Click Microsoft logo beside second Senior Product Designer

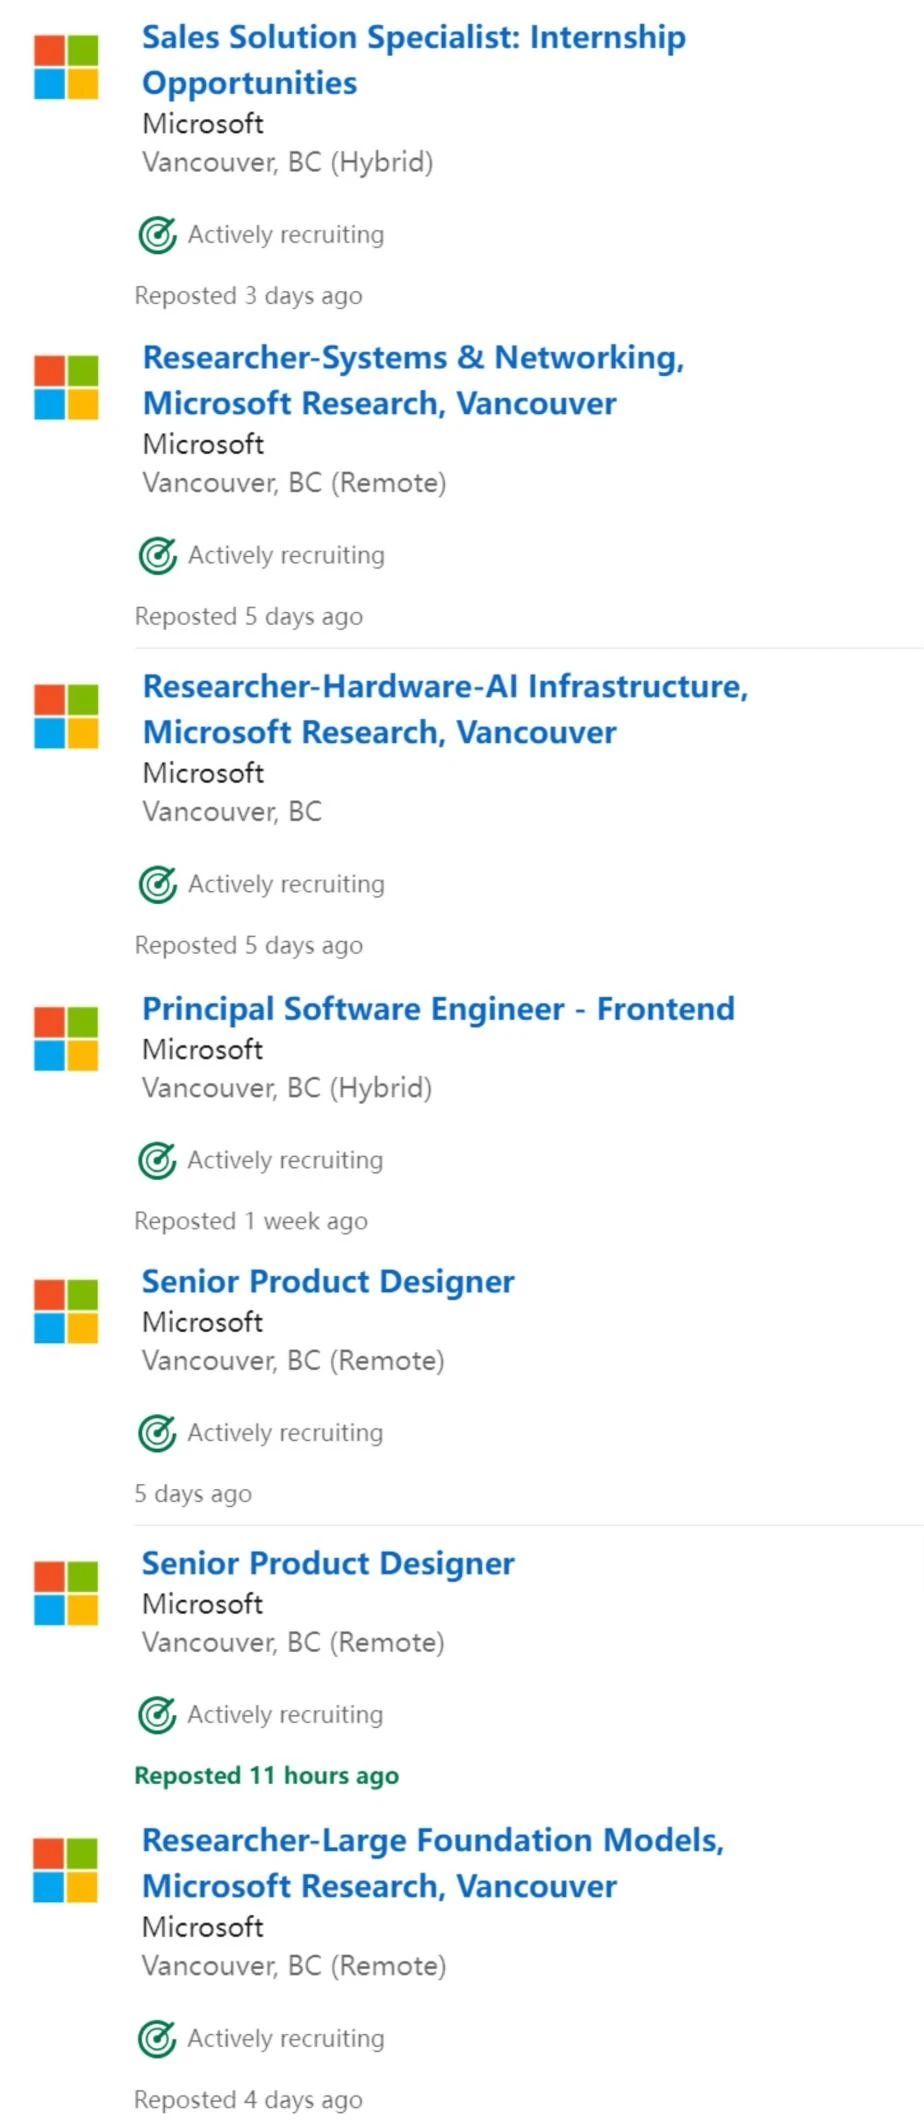(66, 1593)
